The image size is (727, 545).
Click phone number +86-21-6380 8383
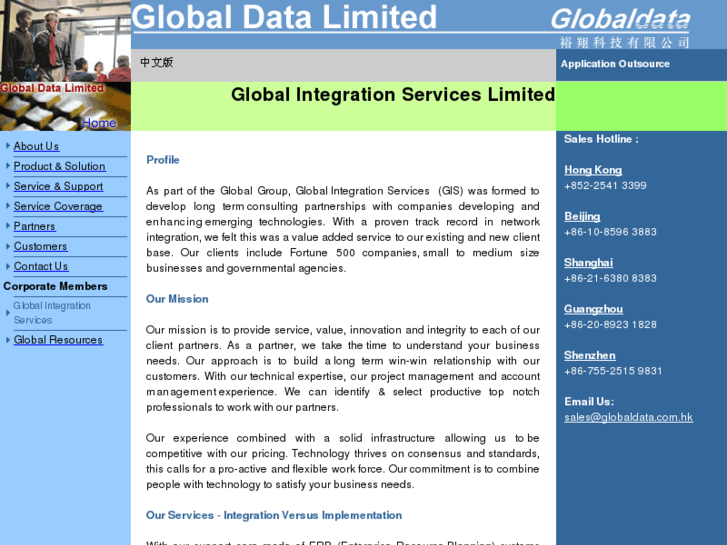(610, 278)
